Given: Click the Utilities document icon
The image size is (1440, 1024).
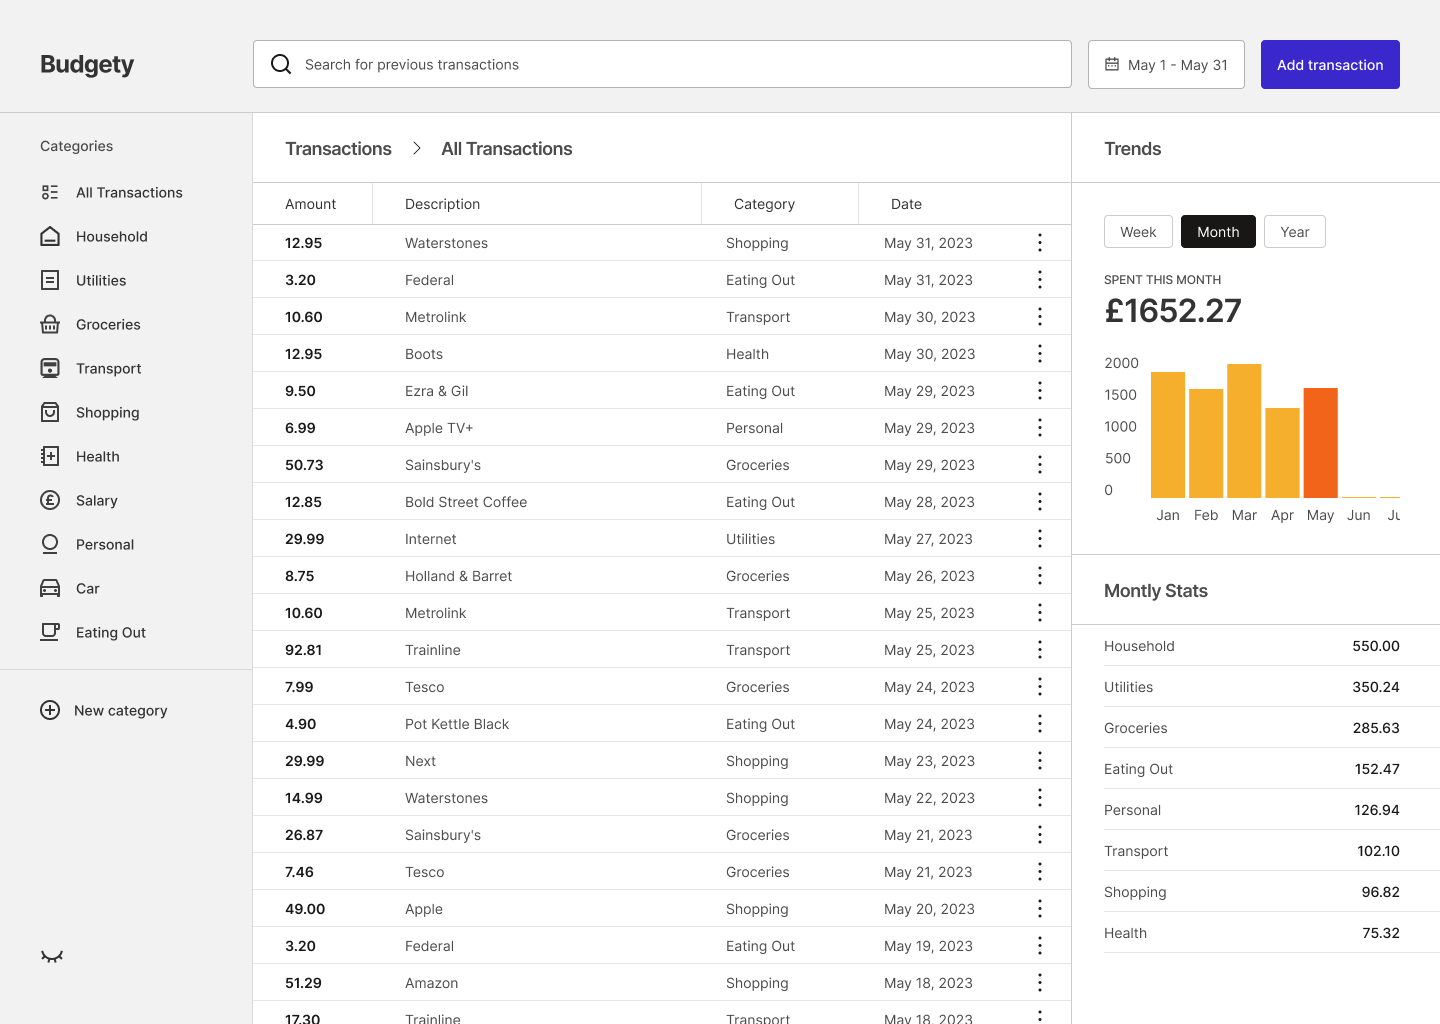Looking at the screenshot, I should point(50,280).
